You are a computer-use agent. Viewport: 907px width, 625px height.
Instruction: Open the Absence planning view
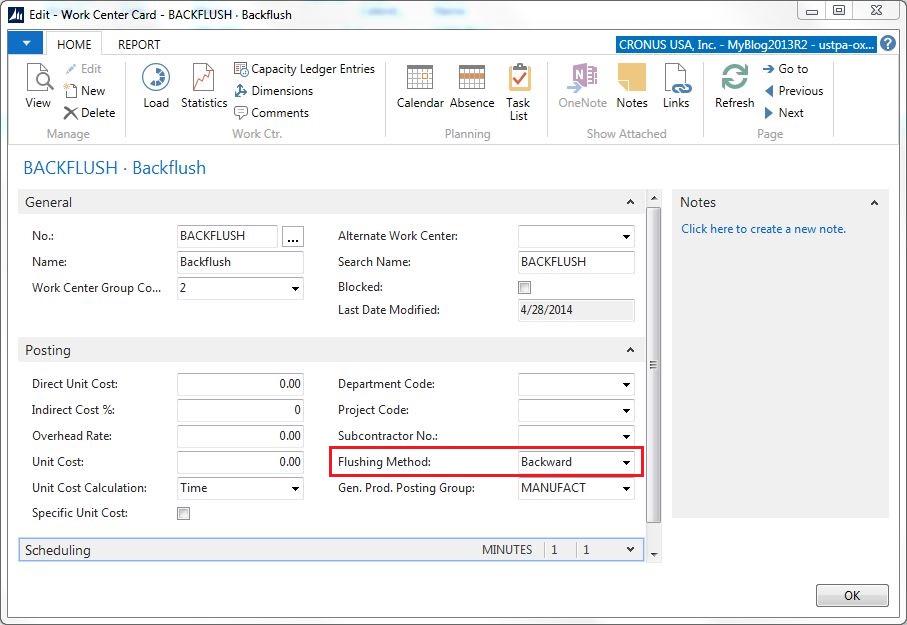coord(472,86)
